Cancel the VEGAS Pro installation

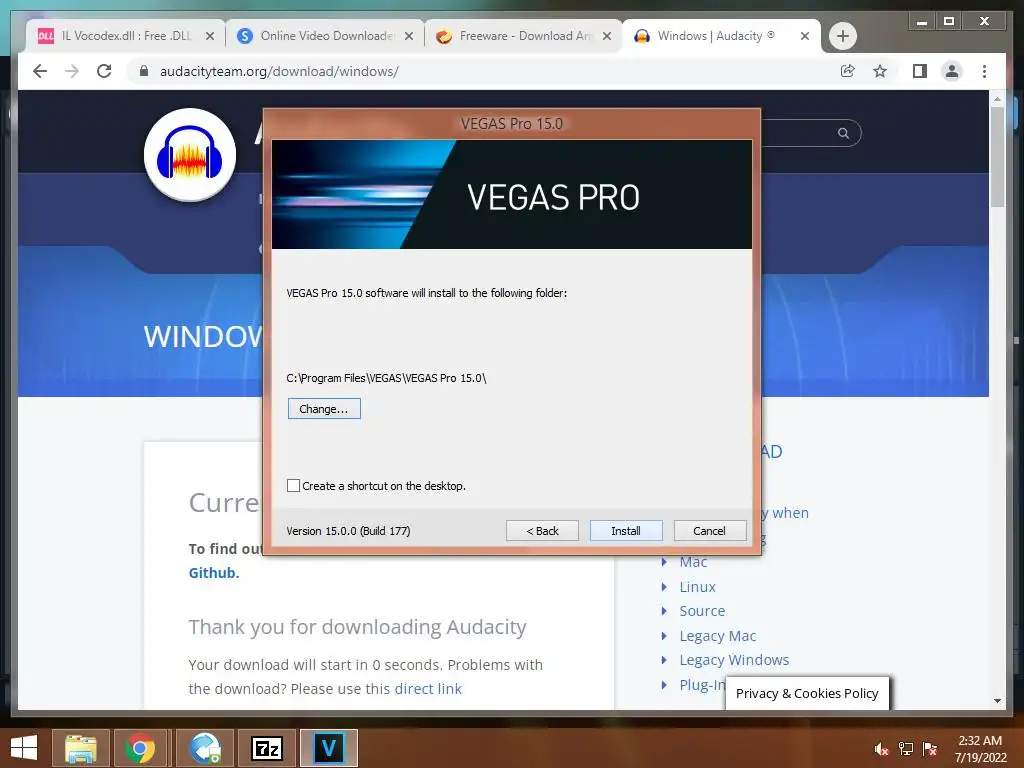click(709, 531)
